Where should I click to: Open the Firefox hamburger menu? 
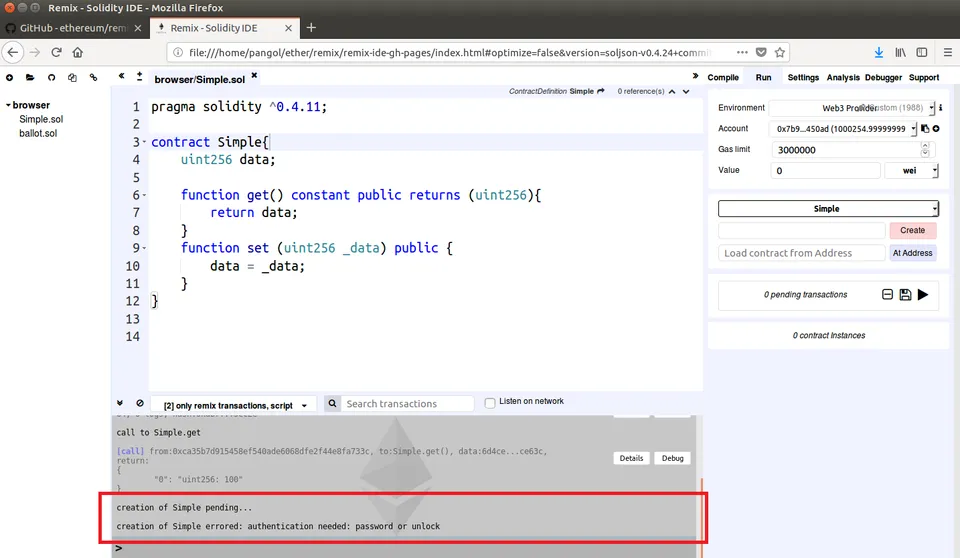tap(948, 53)
